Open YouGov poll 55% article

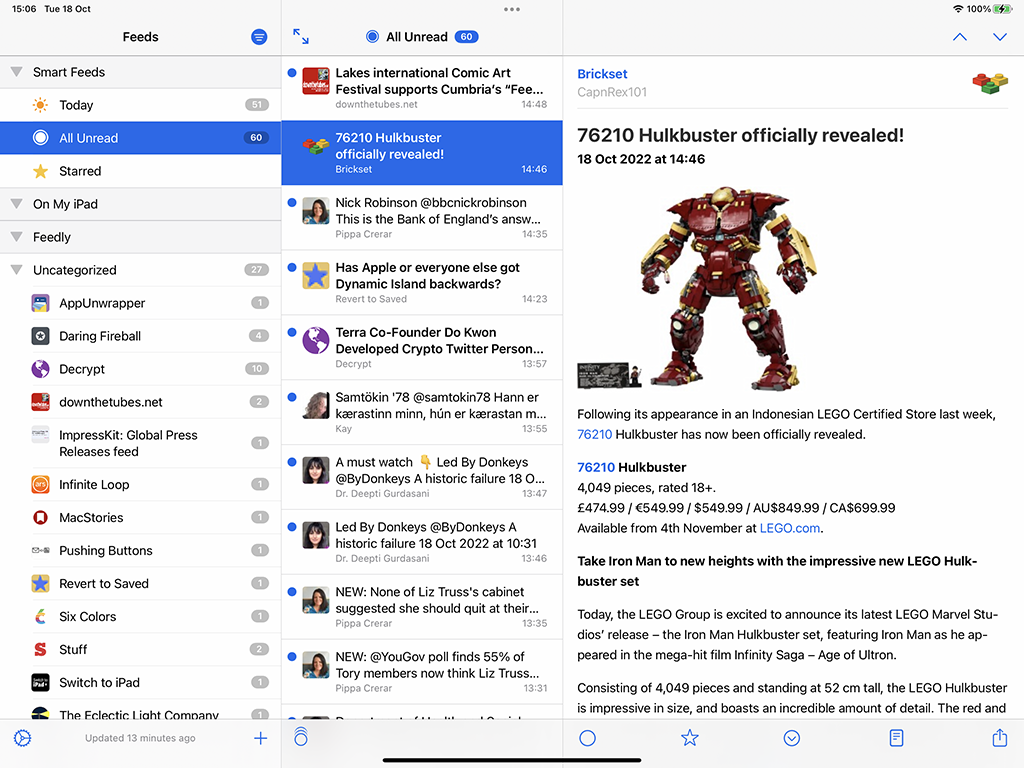click(x=422, y=671)
